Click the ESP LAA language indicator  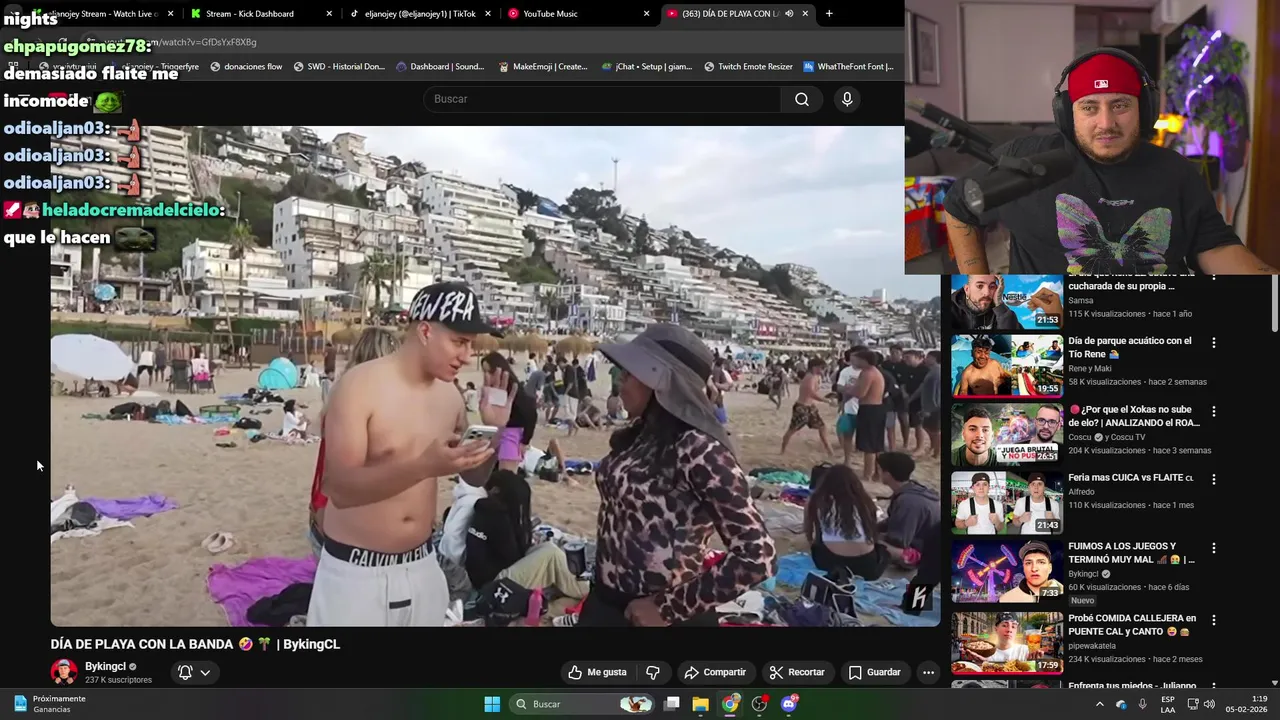coord(1168,704)
